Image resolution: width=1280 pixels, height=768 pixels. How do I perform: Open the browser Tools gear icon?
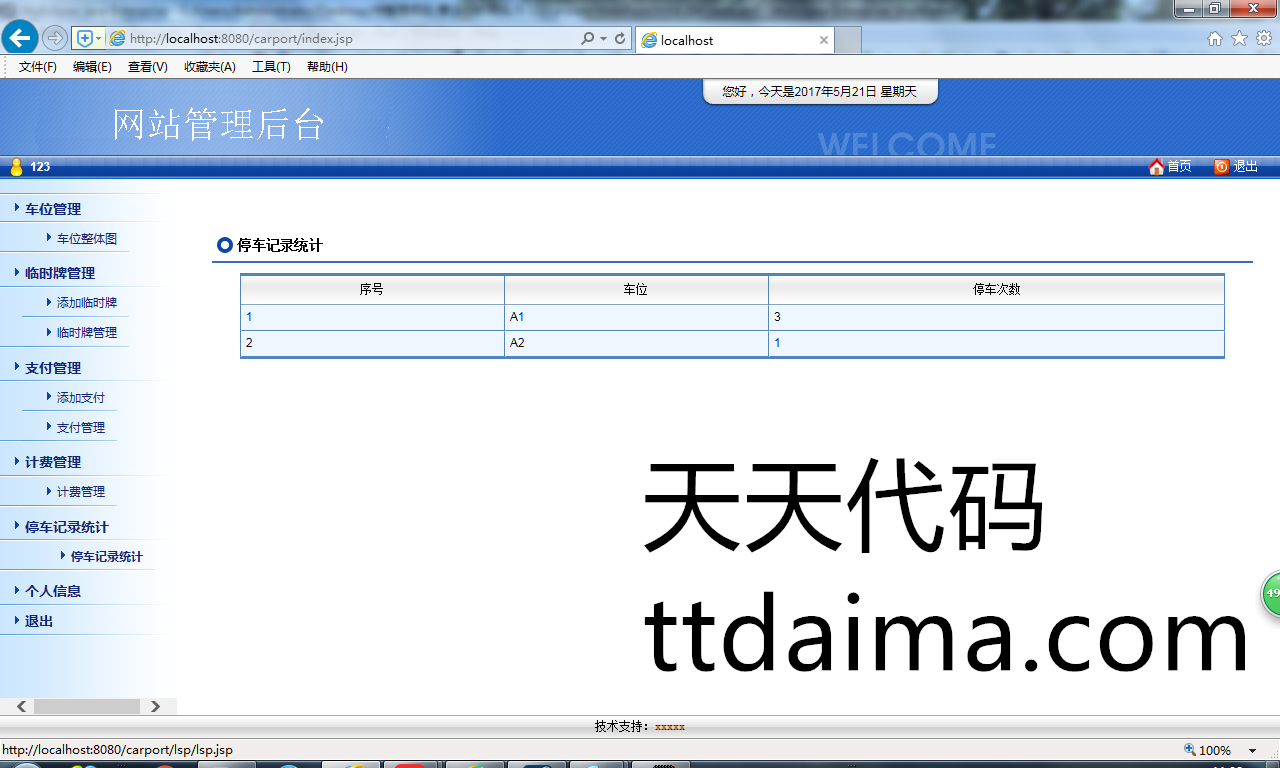click(x=1264, y=39)
